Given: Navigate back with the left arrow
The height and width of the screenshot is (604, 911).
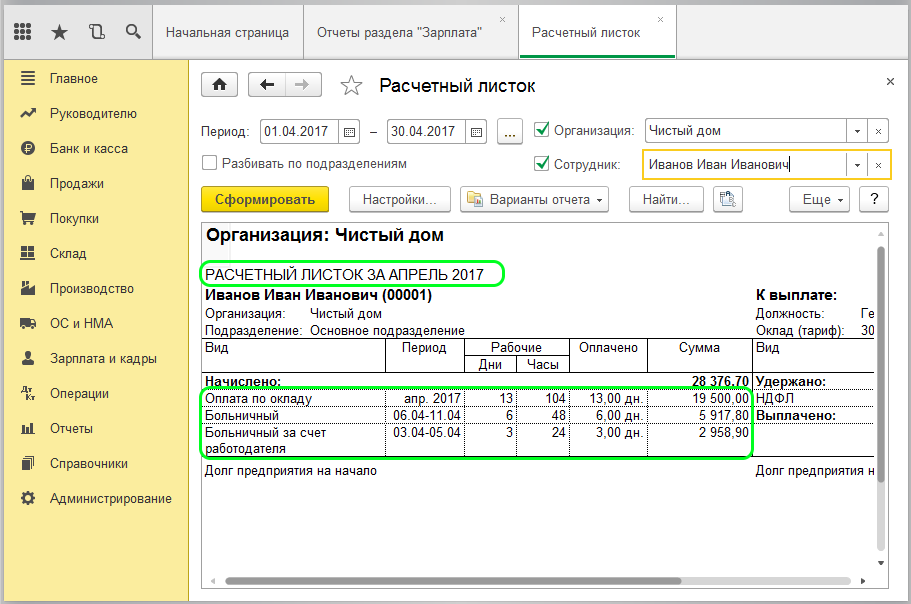Looking at the screenshot, I should pyautogui.click(x=267, y=86).
